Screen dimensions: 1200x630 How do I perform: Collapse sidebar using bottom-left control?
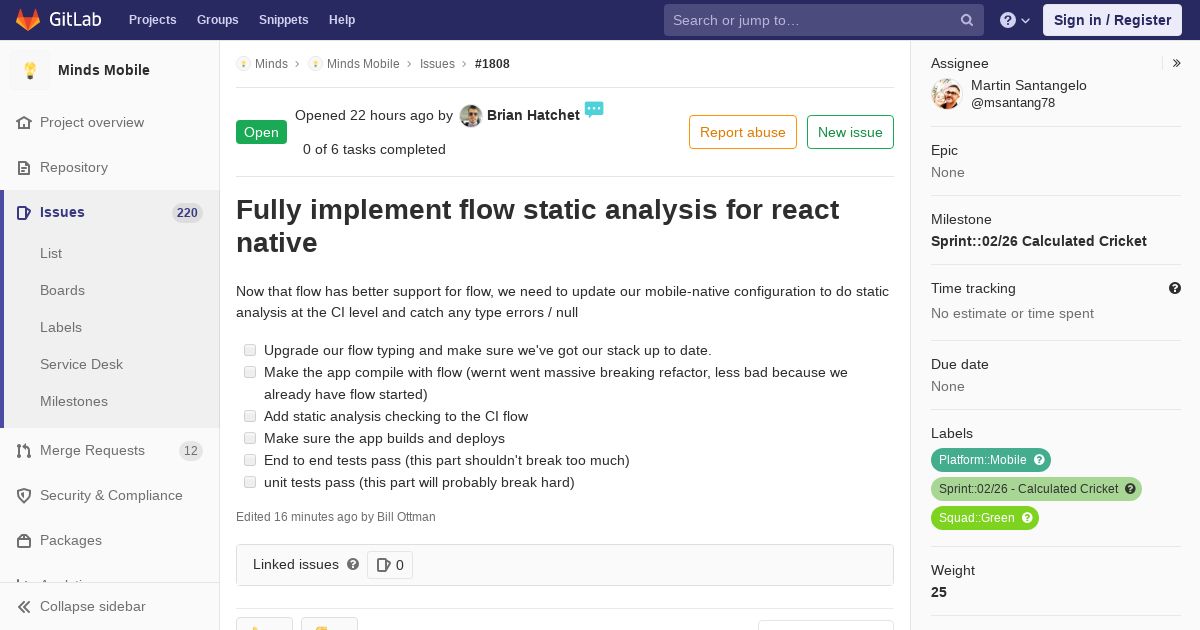pos(82,606)
